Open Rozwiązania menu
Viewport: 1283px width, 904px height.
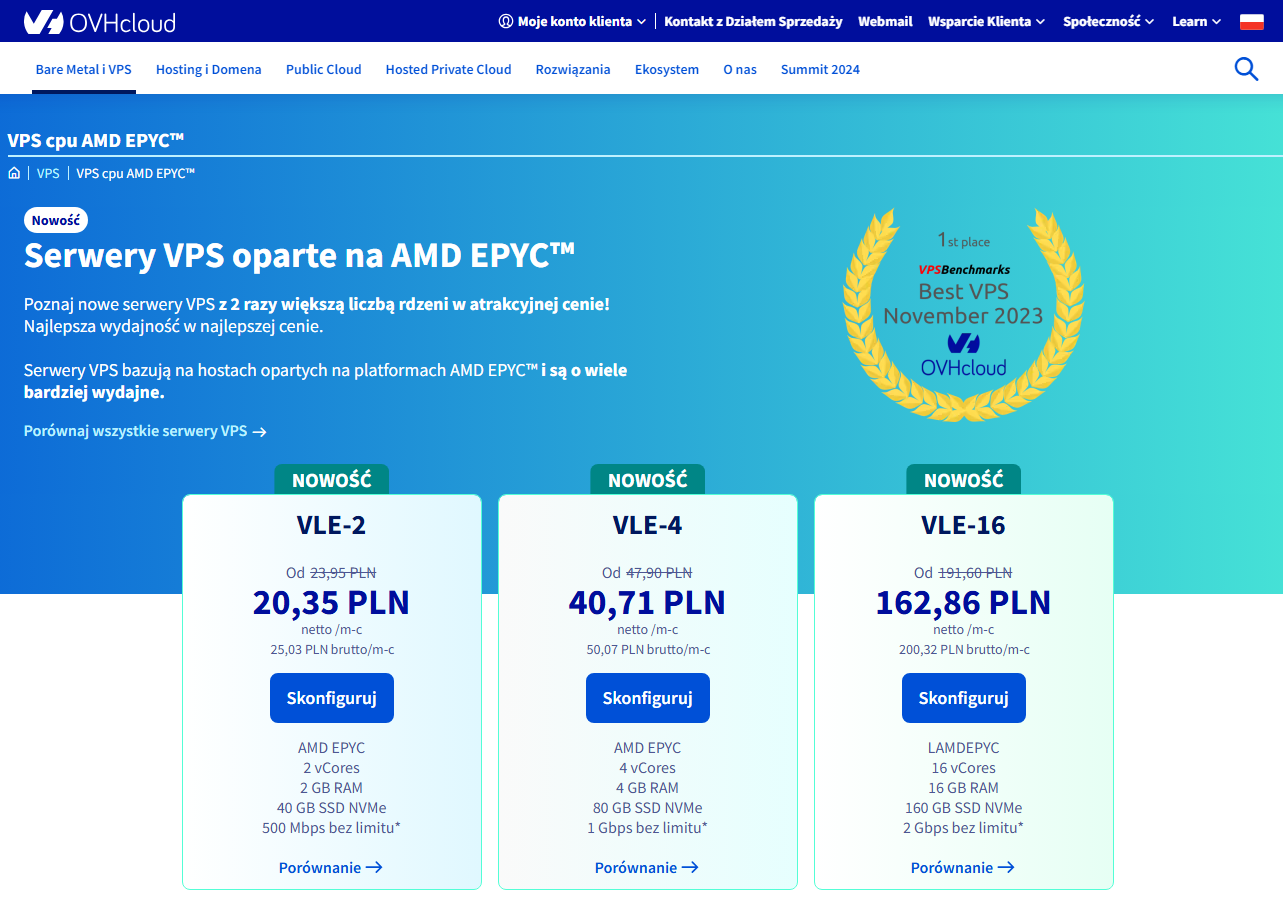[573, 69]
